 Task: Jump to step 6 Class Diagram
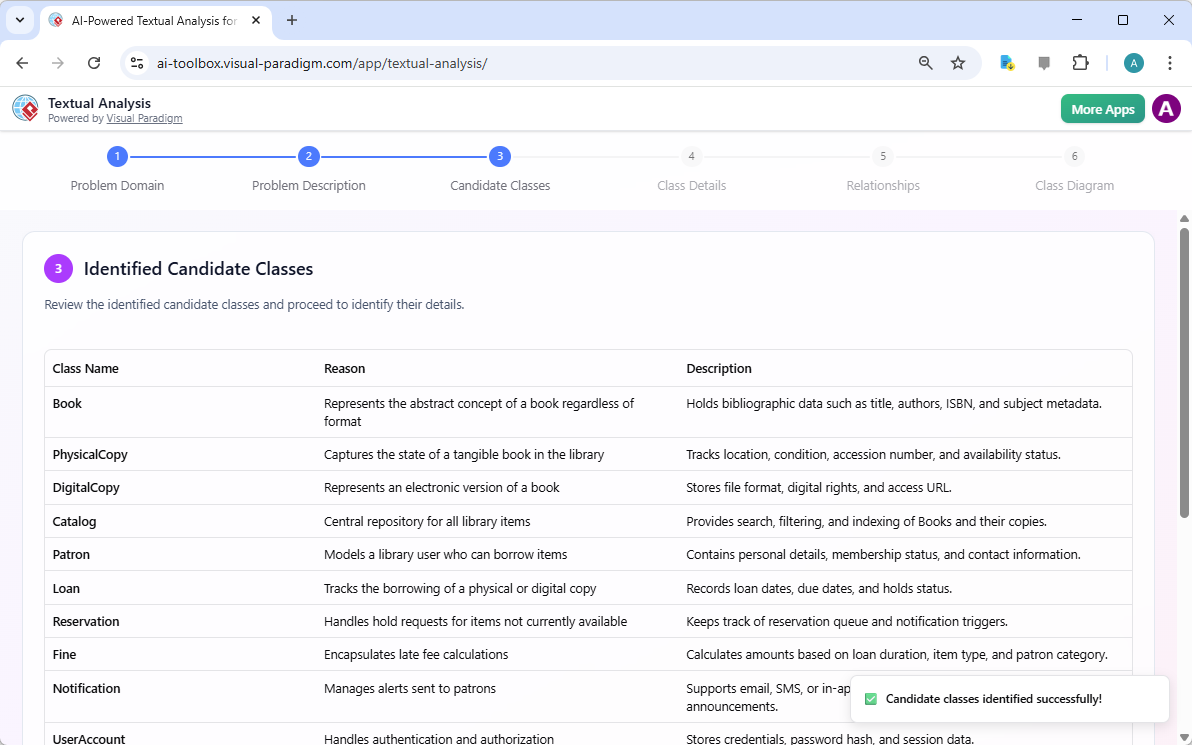pos(1074,157)
